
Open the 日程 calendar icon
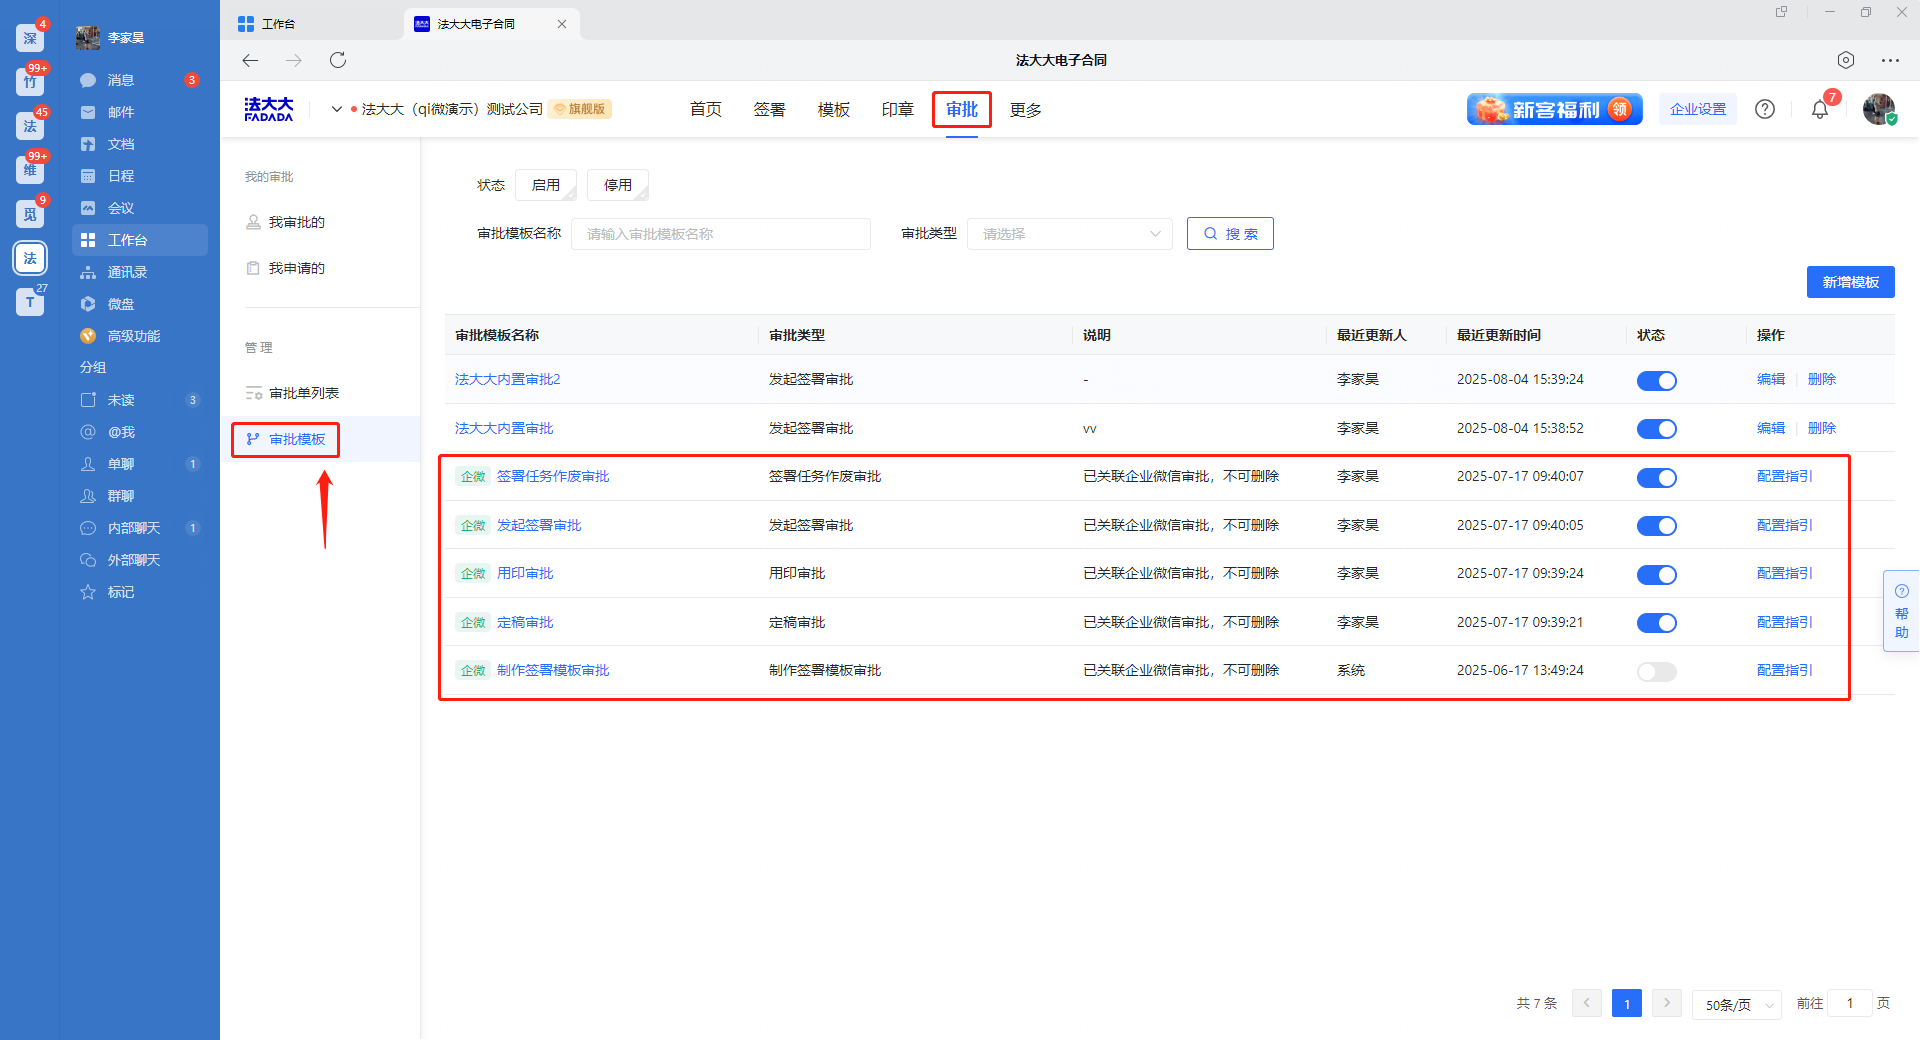pyautogui.click(x=88, y=176)
